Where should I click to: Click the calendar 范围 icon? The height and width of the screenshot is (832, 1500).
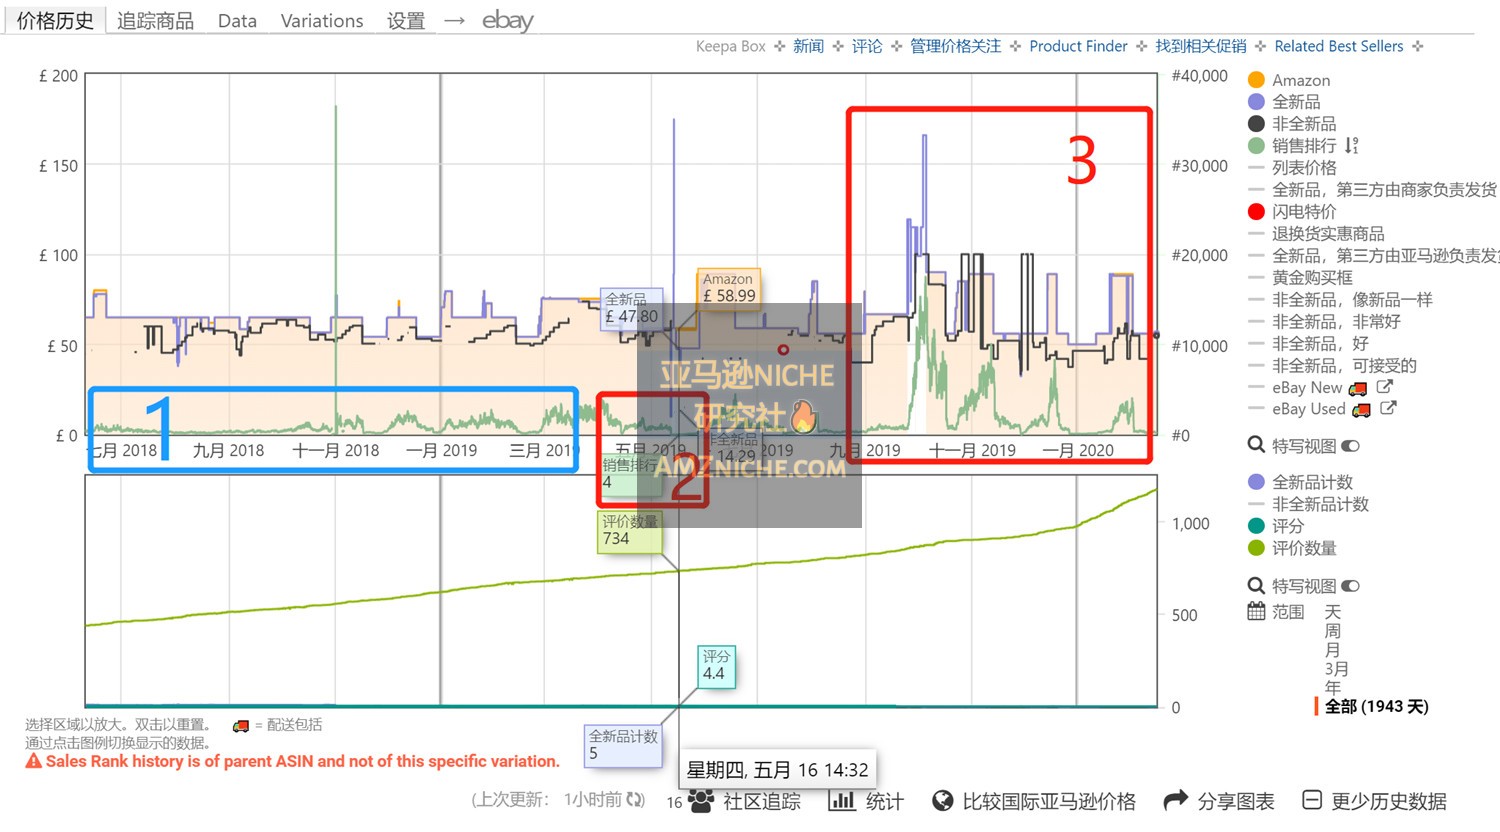[x=1256, y=611]
